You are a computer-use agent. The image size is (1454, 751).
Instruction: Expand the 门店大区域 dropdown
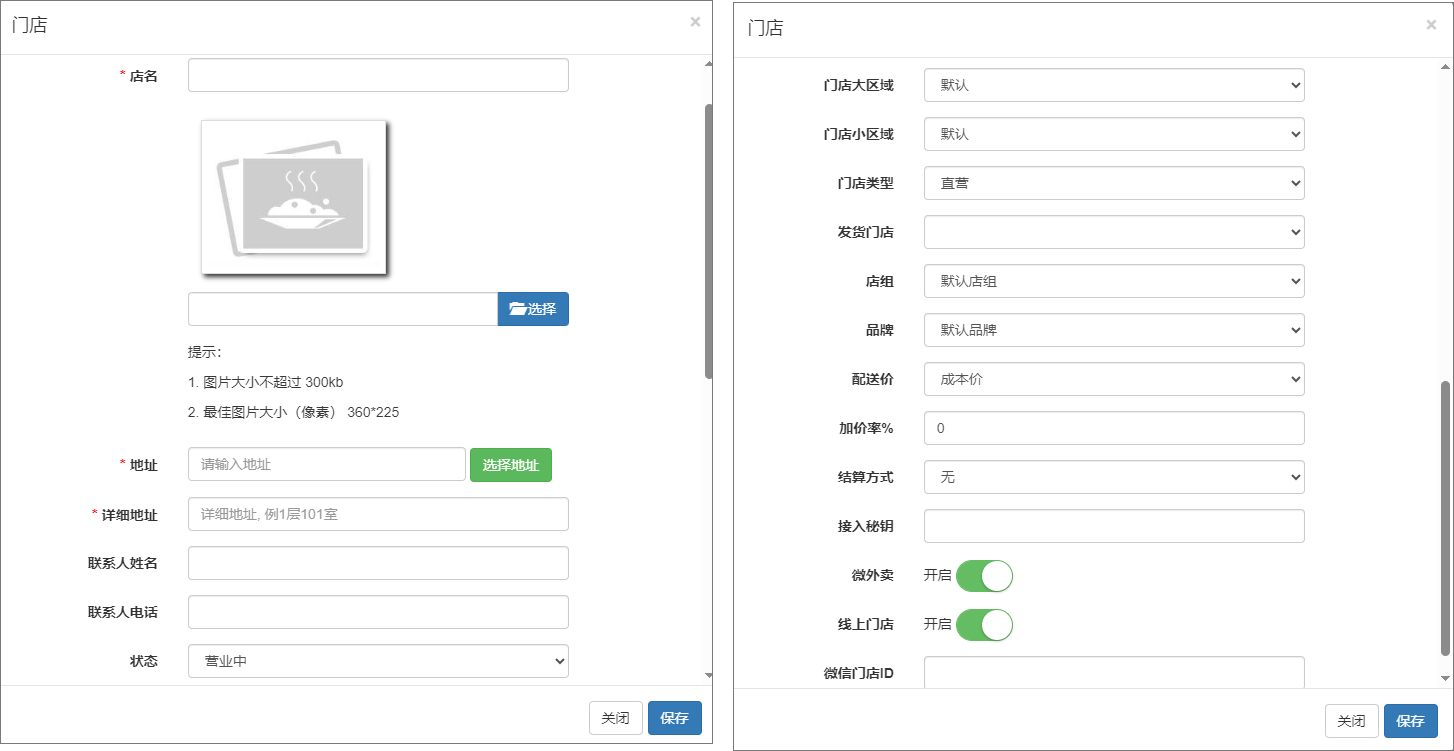point(1114,86)
